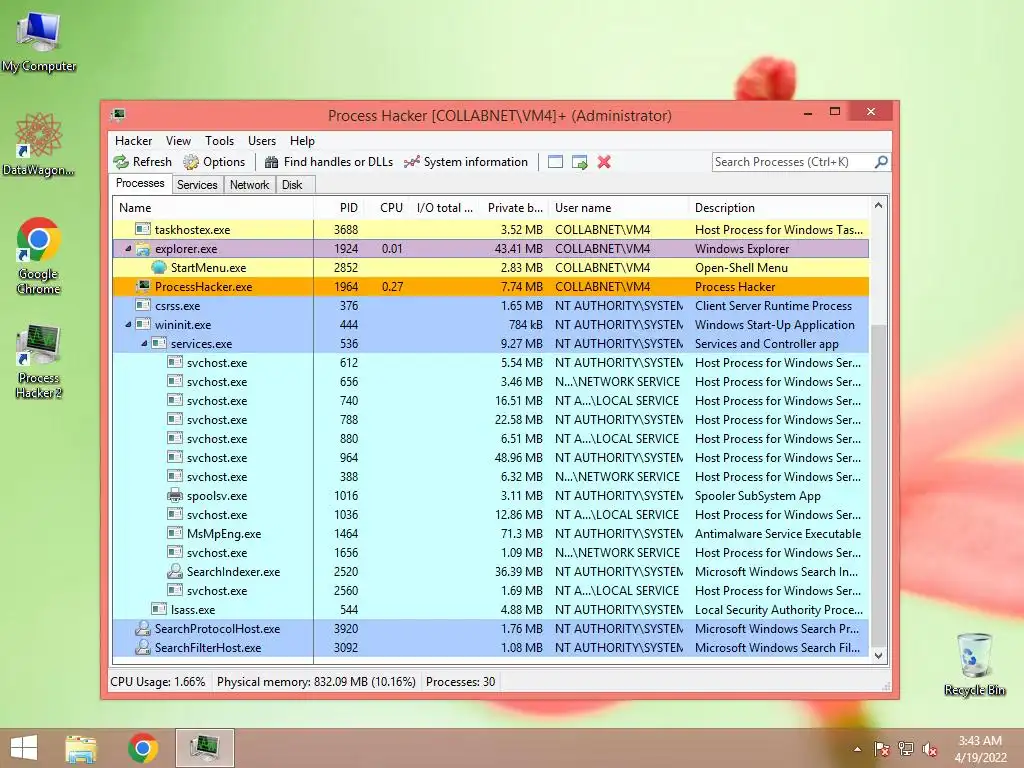Switch to the Services tab
1024x768 pixels.
197,185
